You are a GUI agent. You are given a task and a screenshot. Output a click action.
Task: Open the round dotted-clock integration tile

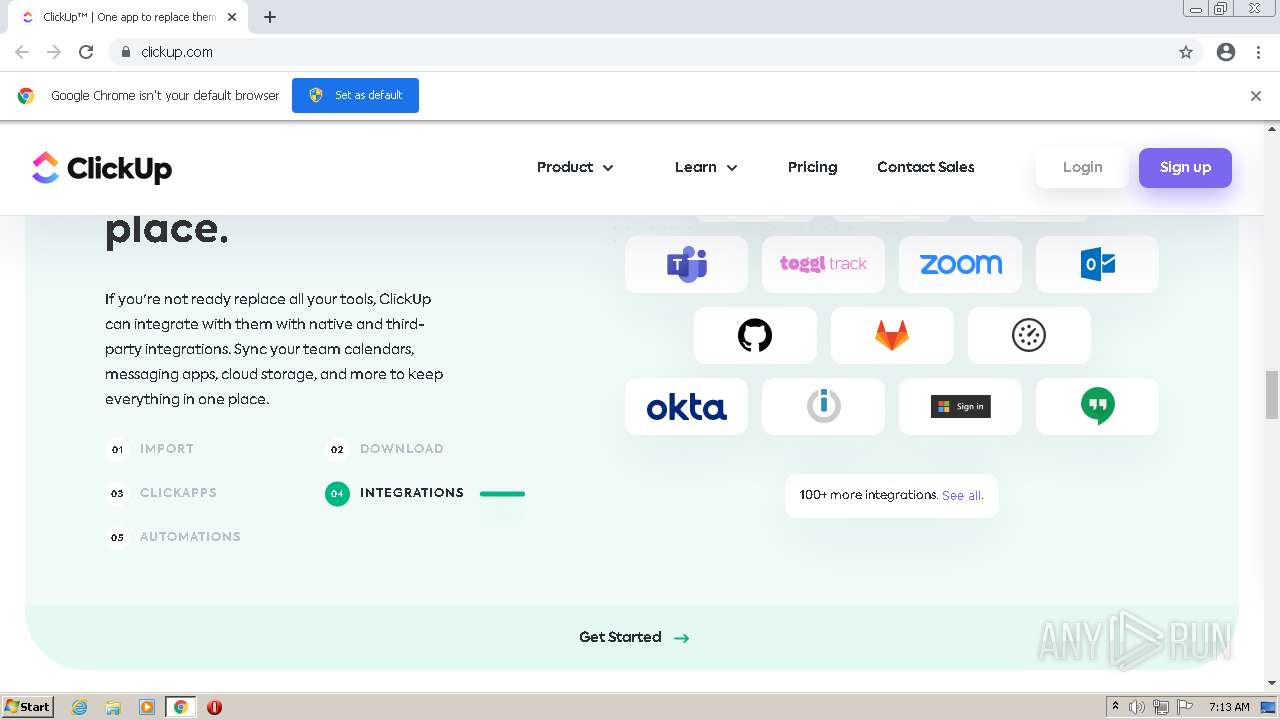click(x=1029, y=335)
